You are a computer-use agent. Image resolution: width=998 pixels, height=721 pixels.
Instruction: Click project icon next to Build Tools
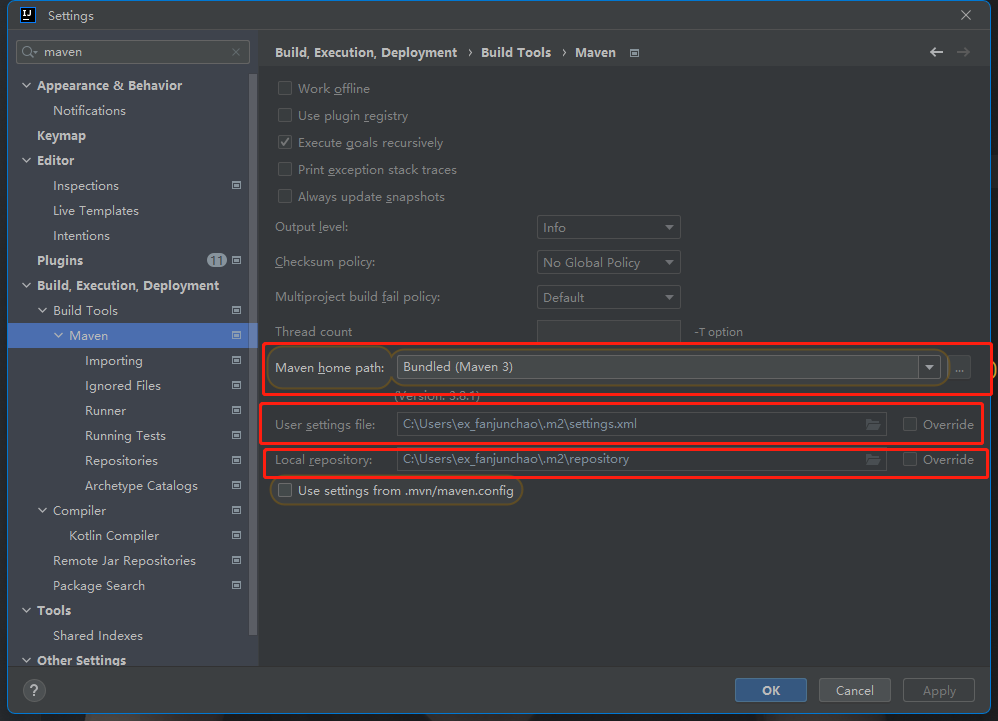pos(237,311)
